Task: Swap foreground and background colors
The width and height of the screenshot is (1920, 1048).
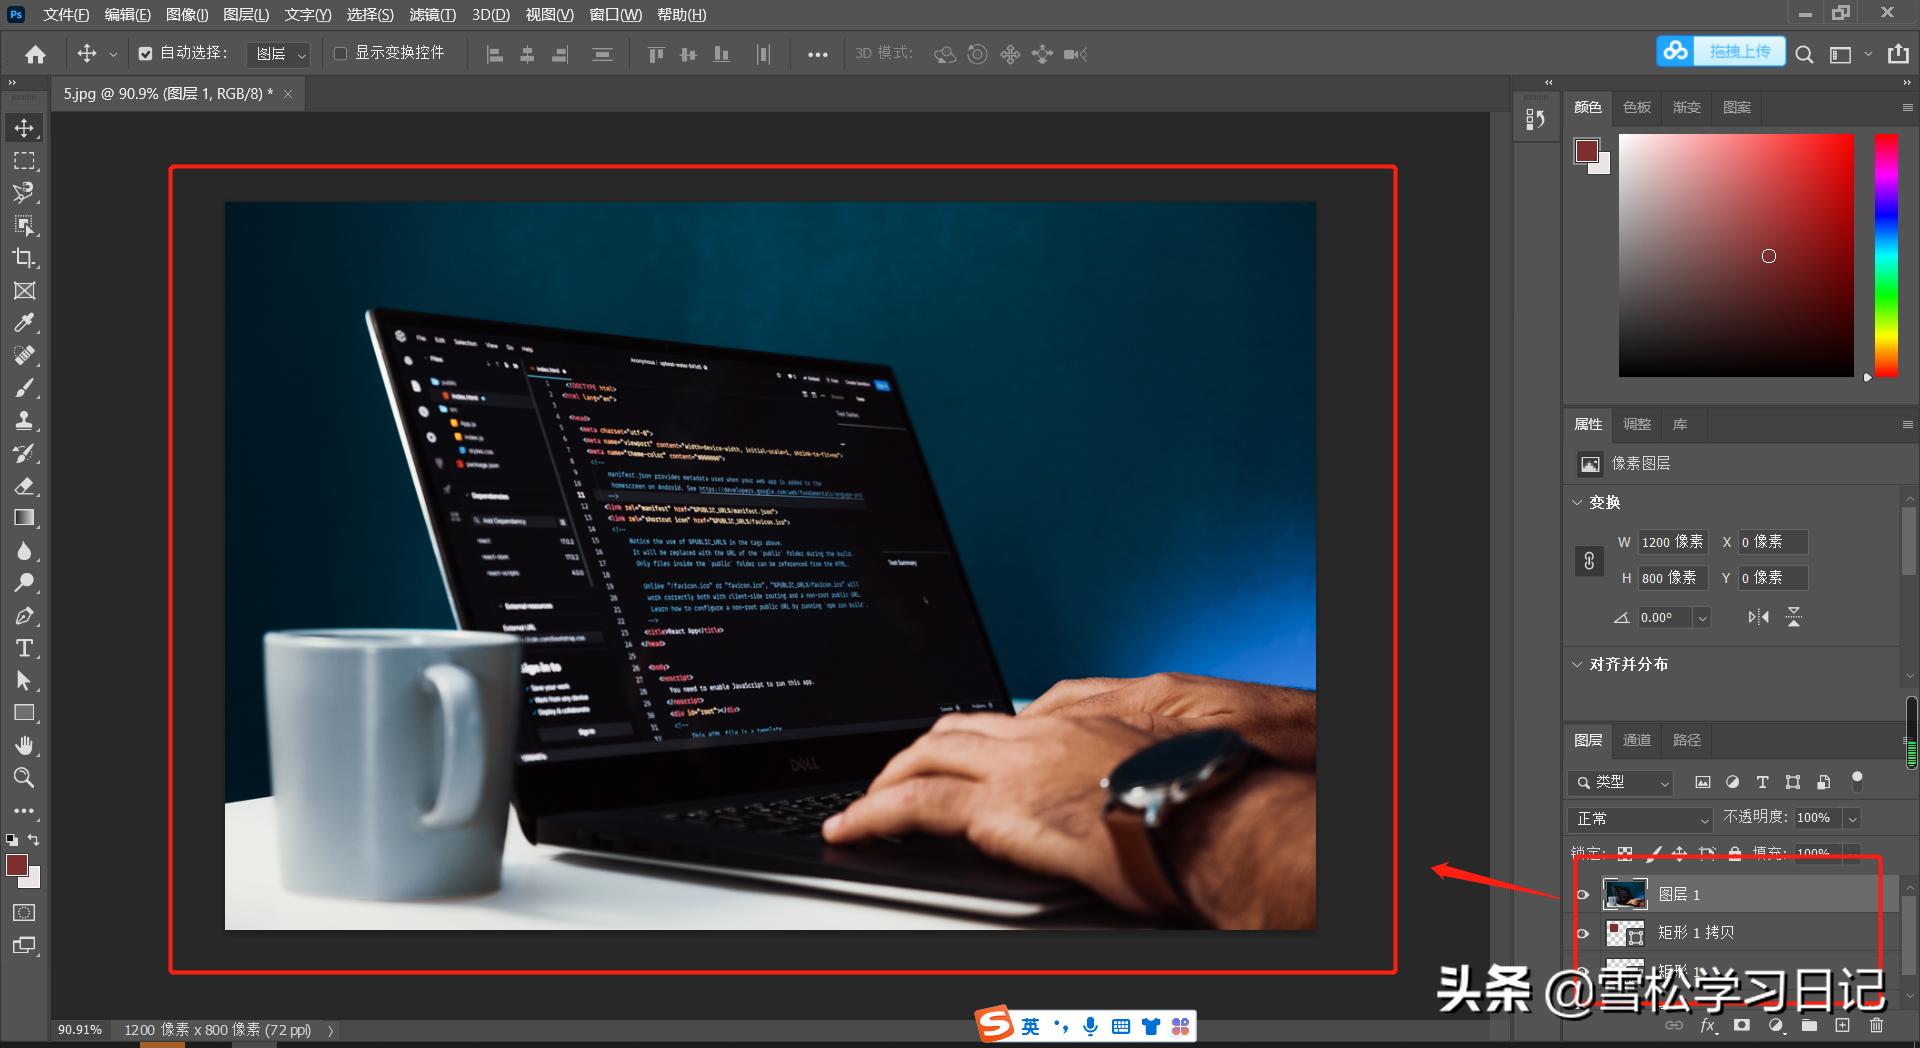Action: click(34, 840)
